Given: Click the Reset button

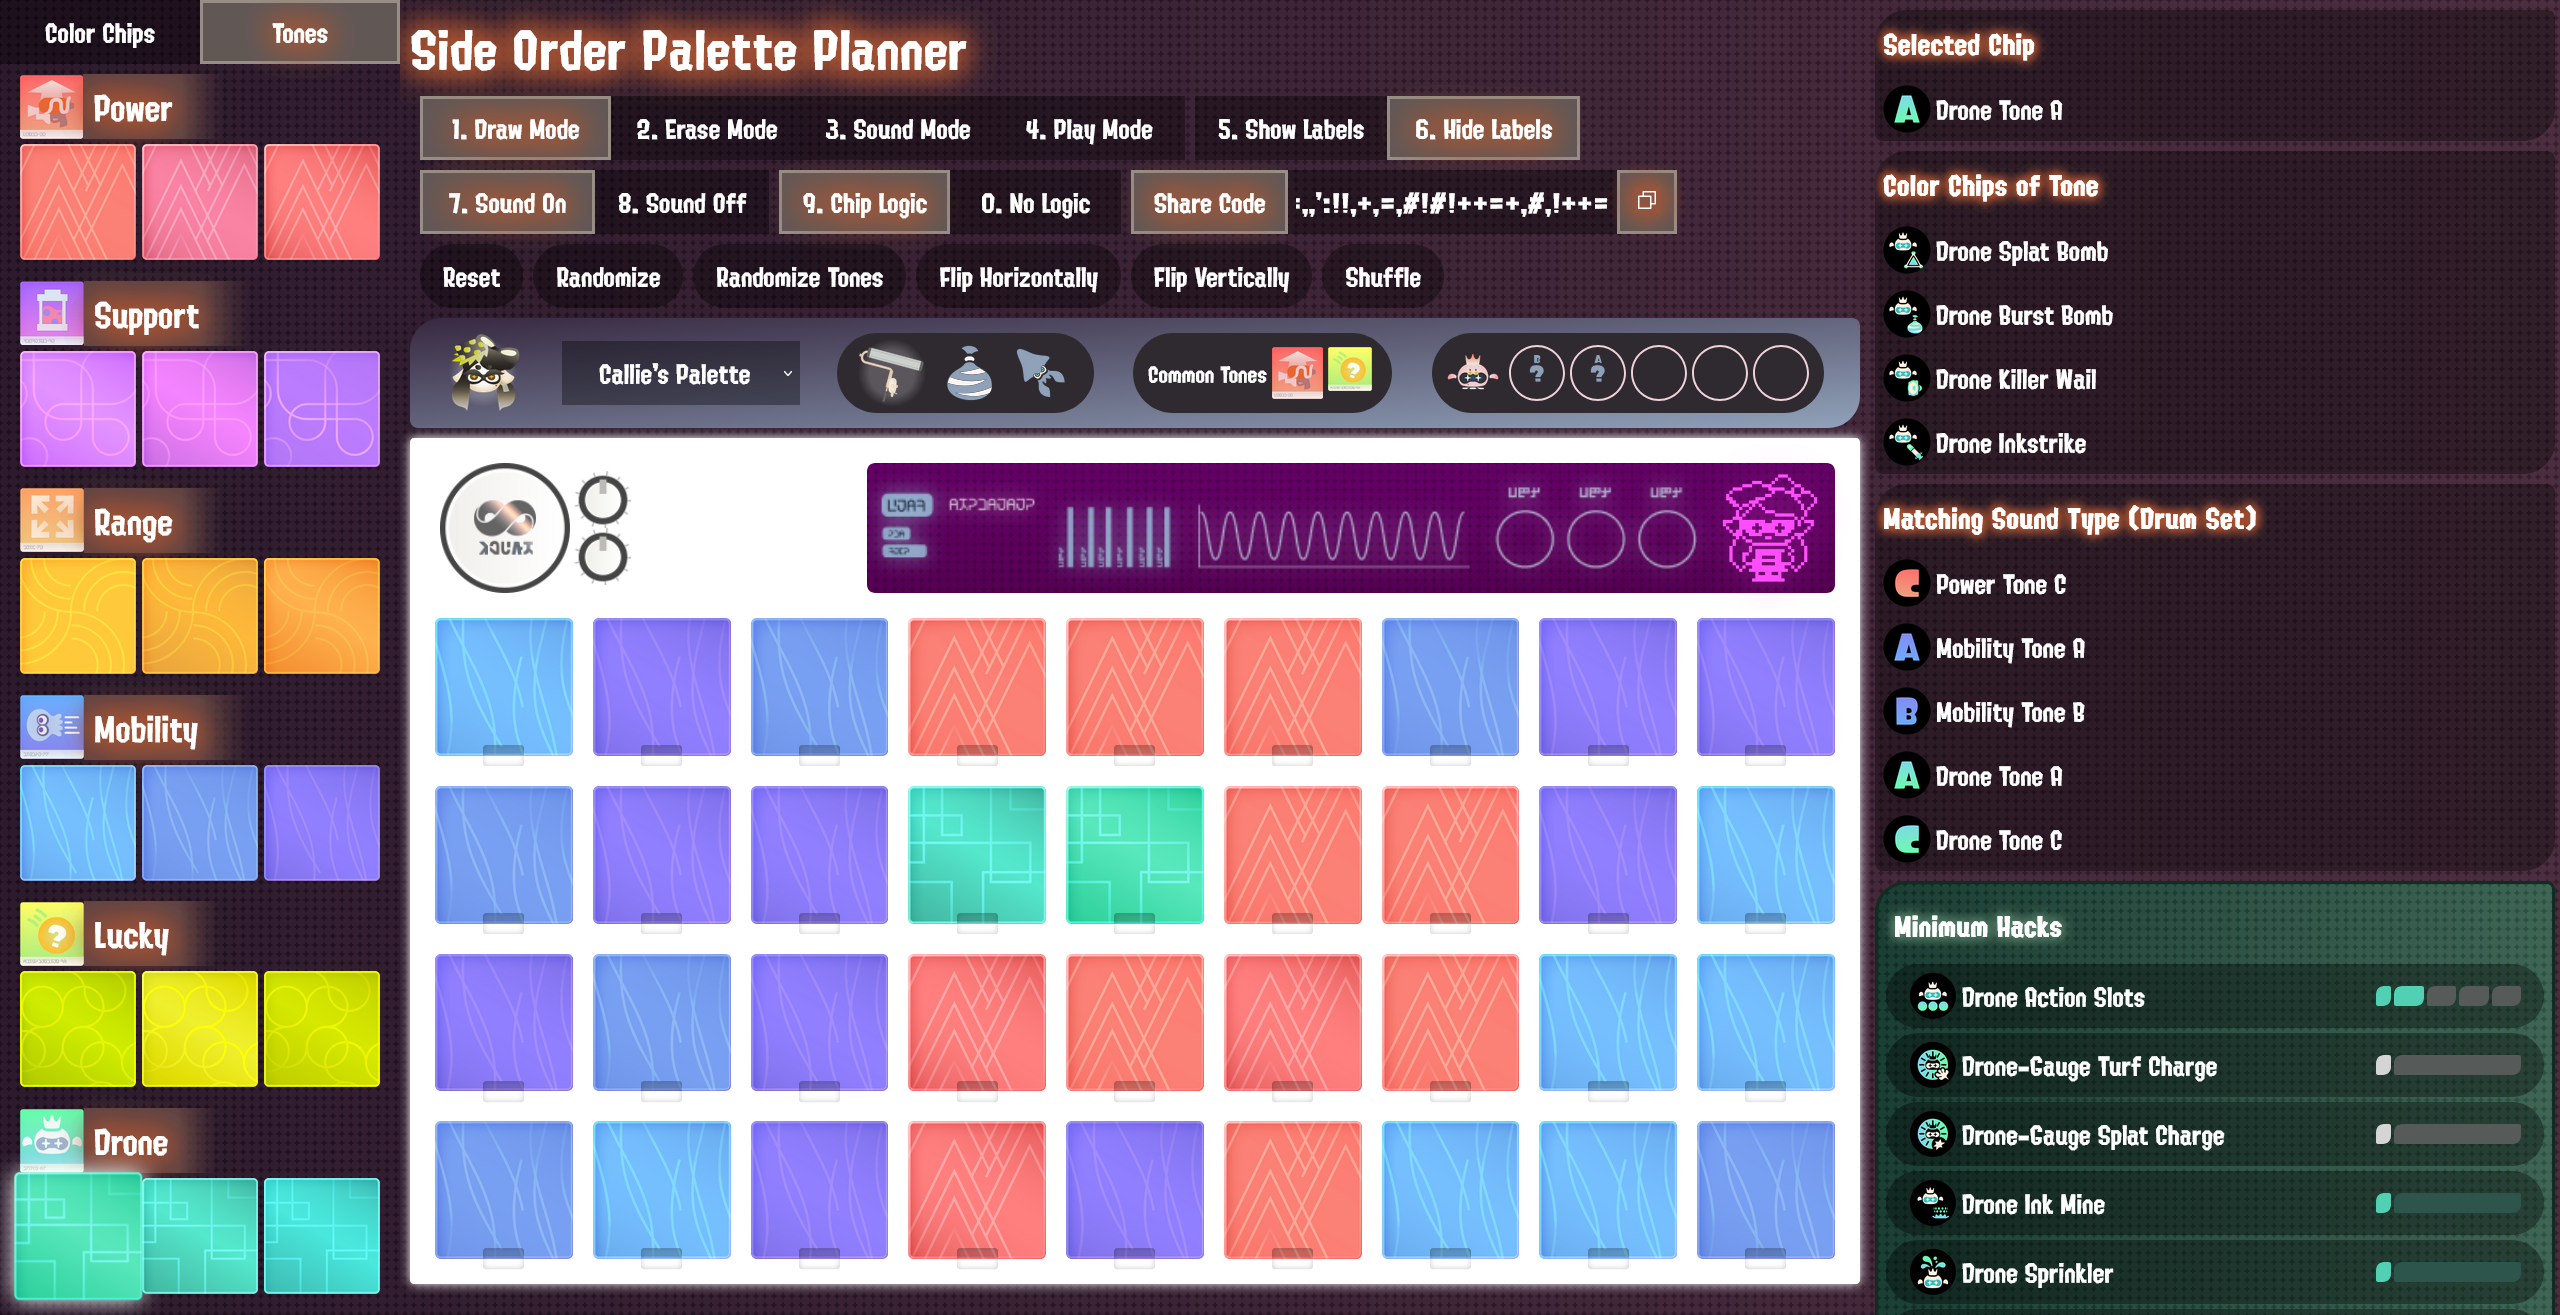Looking at the screenshot, I should coord(471,277).
